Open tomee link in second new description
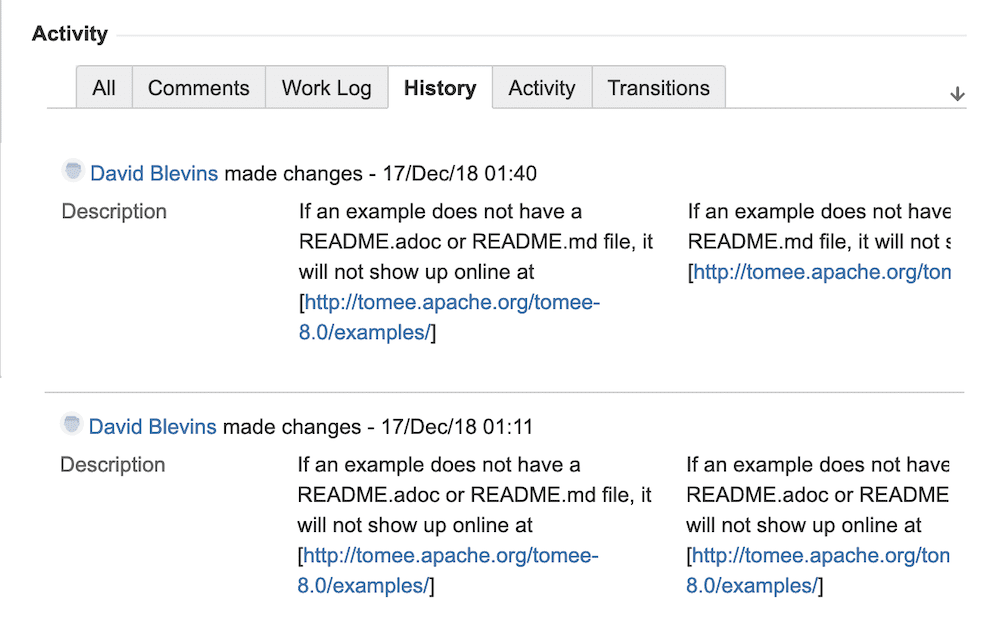Image resolution: width=1000 pixels, height=626 pixels. (818, 570)
